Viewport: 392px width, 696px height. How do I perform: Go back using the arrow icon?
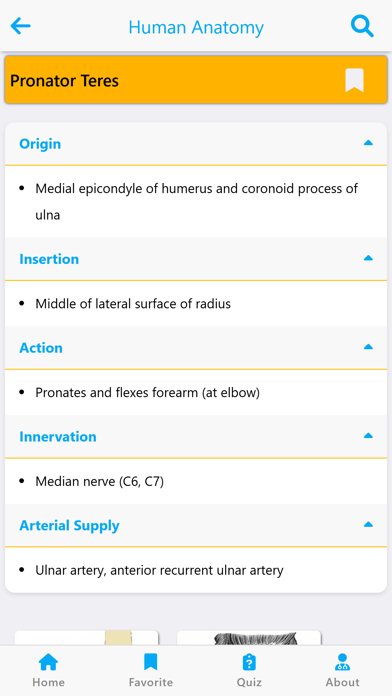tap(20, 26)
